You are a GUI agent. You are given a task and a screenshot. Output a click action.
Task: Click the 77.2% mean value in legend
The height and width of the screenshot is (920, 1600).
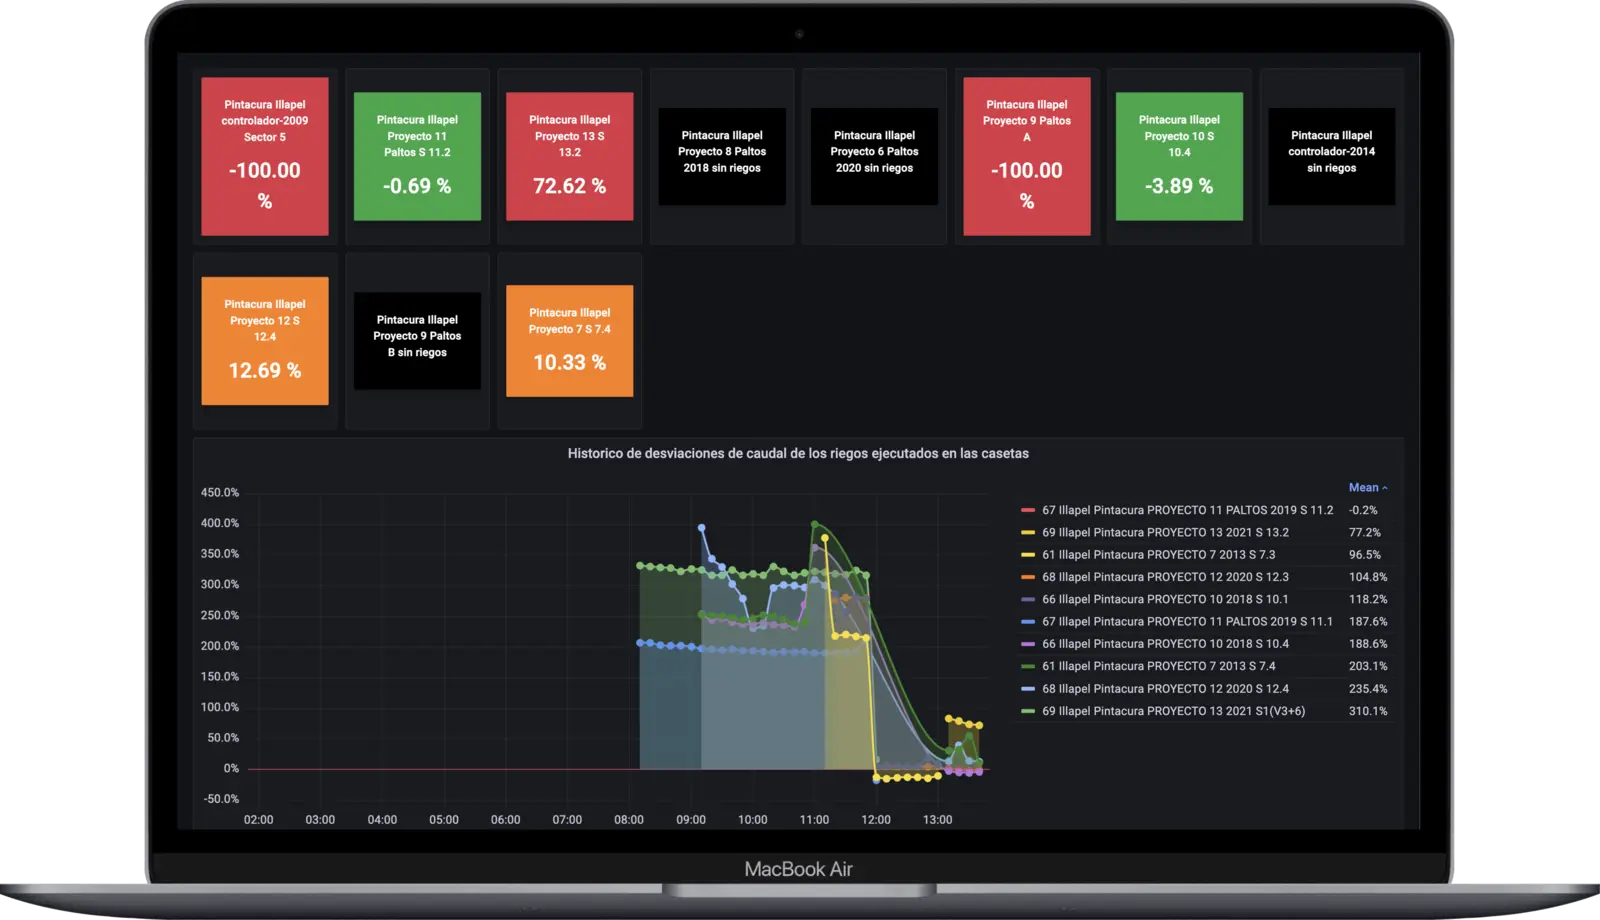(1365, 533)
